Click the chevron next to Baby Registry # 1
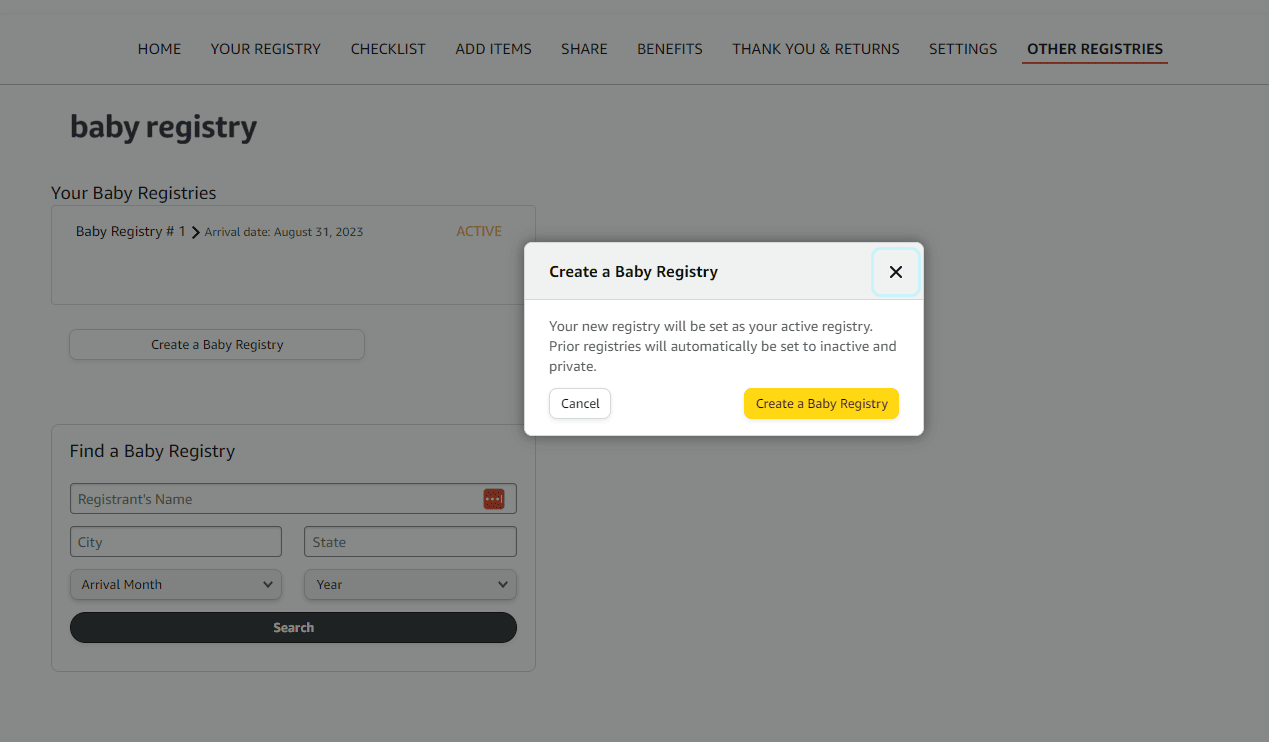Image resolution: width=1269 pixels, height=742 pixels. 196,231
